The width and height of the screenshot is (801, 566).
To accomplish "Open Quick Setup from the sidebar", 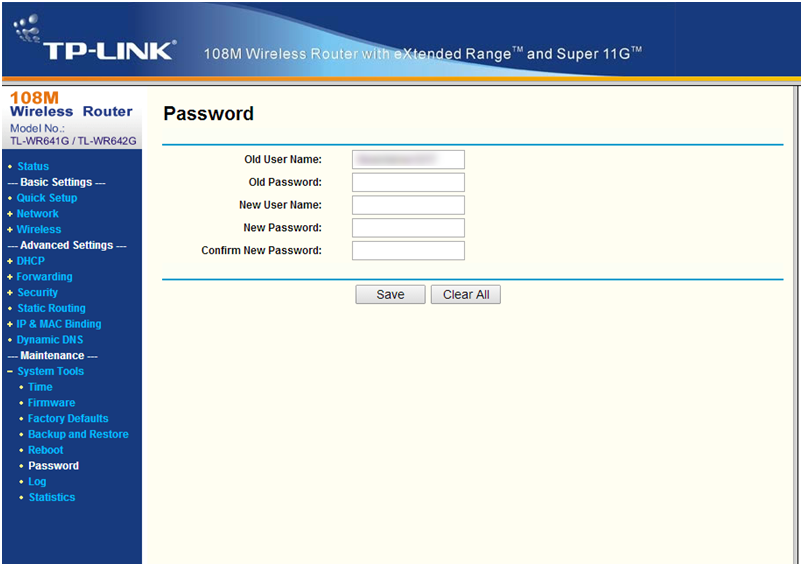I will coord(47,198).
